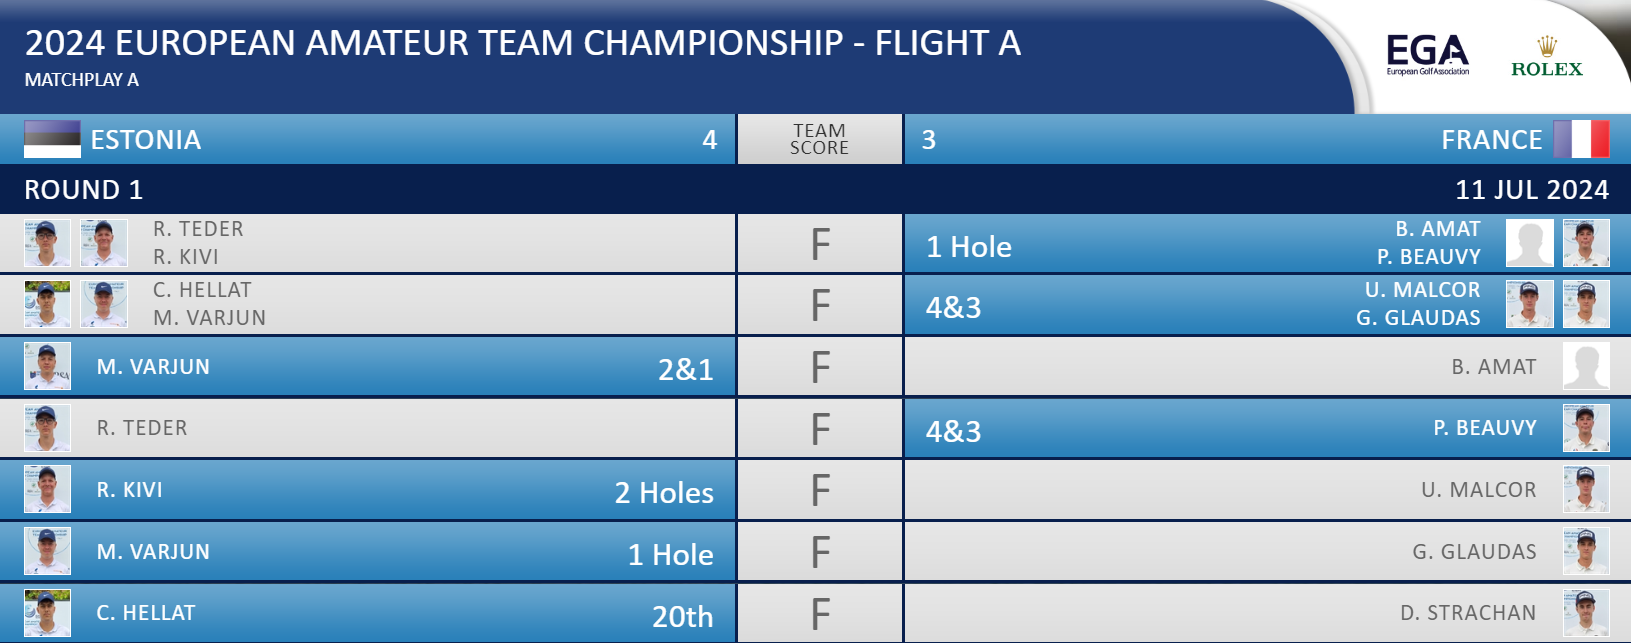
Task: Click the ESTONIA team name
Action: pos(146,140)
